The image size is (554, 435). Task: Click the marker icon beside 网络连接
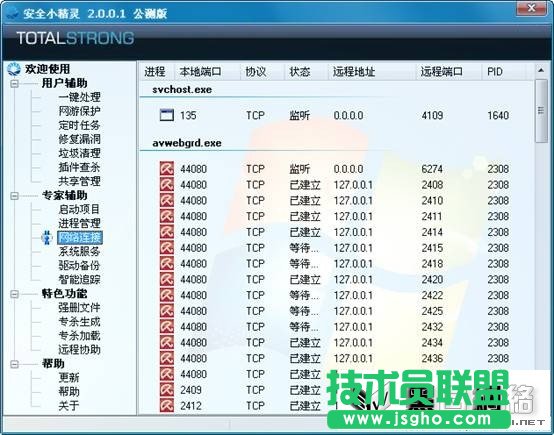tap(47, 237)
